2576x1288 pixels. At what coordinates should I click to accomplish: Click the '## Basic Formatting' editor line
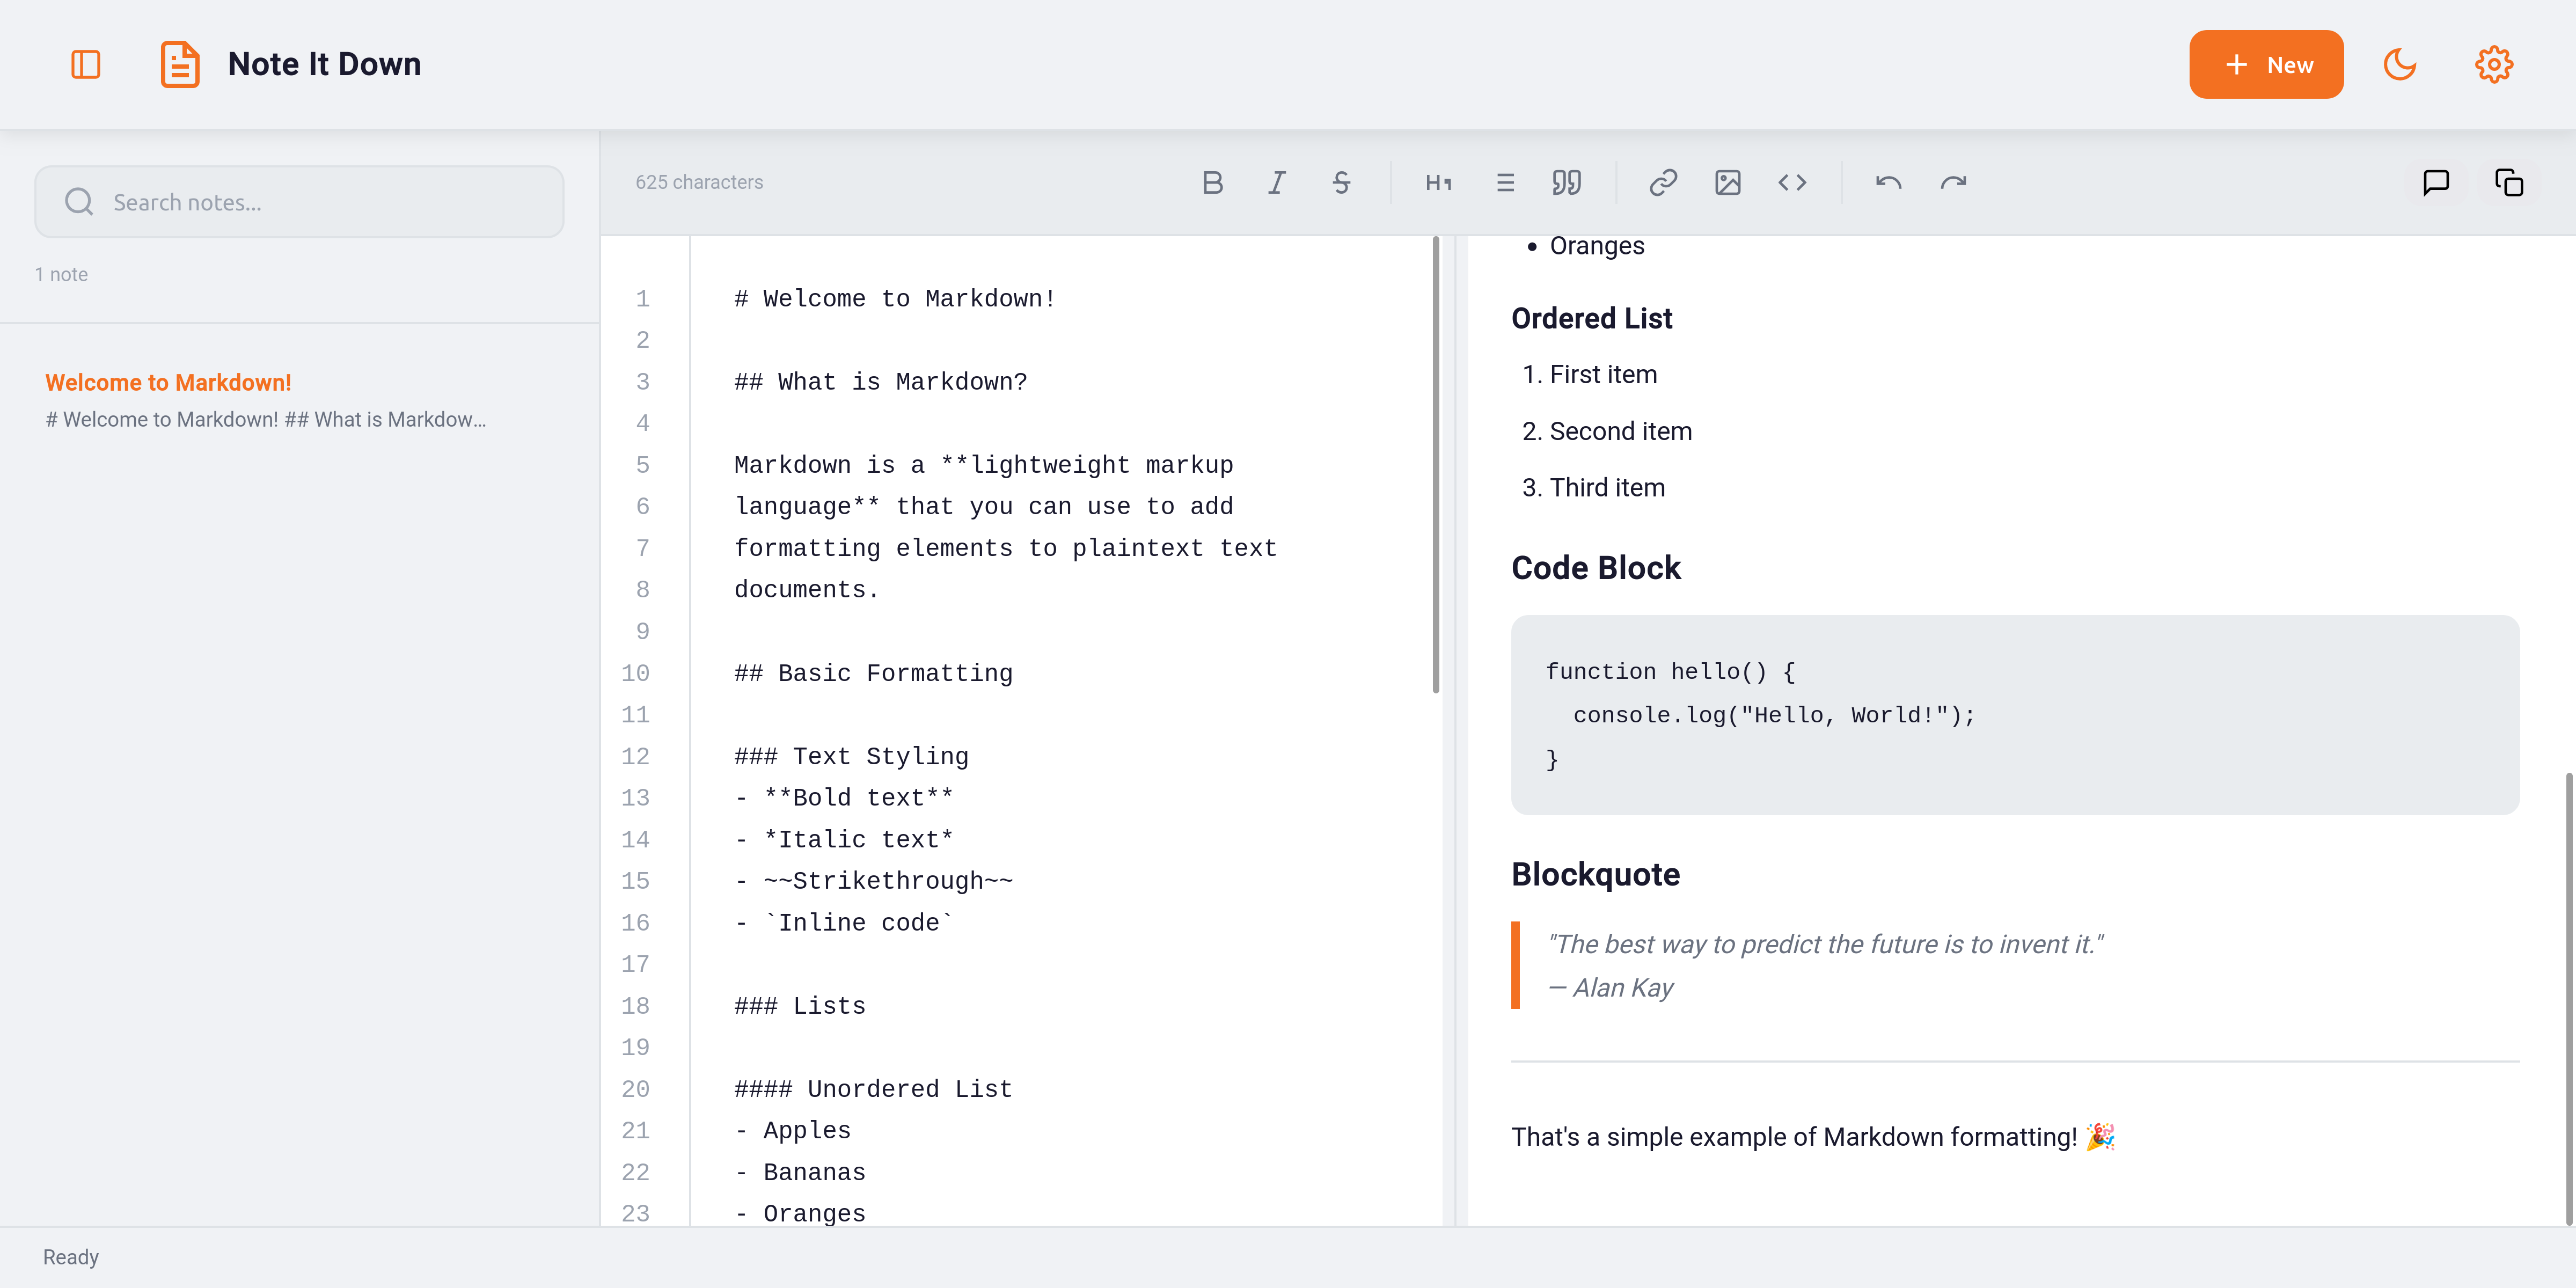click(x=873, y=673)
